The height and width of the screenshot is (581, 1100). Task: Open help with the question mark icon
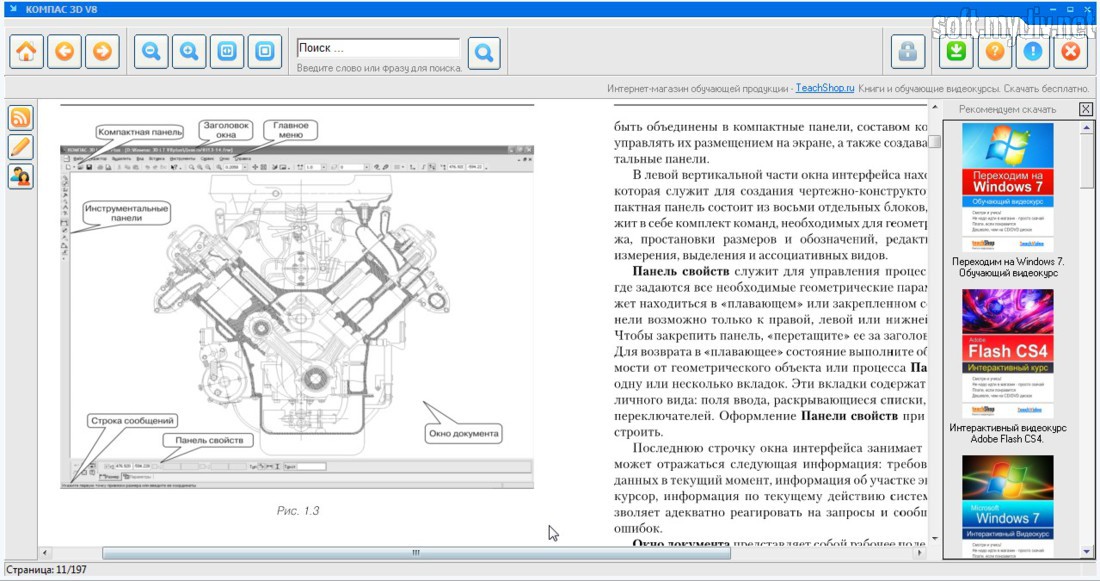coord(995,51)
